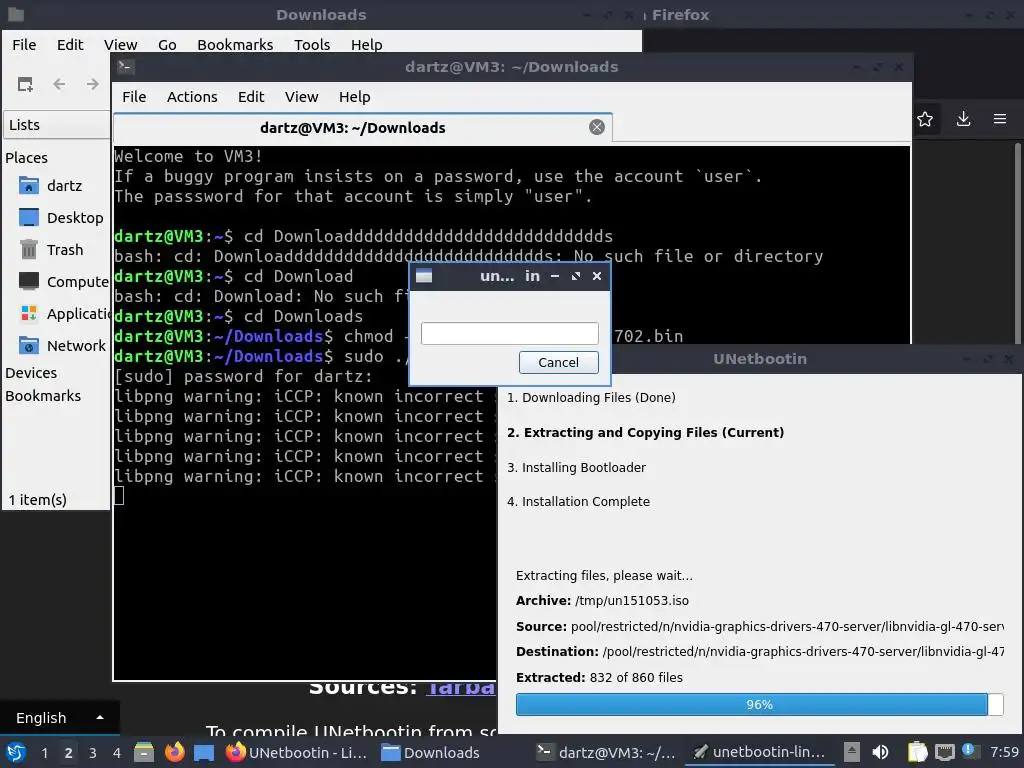Image resolution: width=1024 pixels, height=768 pixels.
Task: Click the show desktop icon in panel
Action: 204,752
